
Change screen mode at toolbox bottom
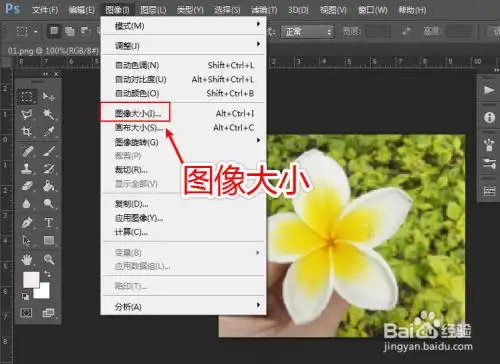point(48,313)
